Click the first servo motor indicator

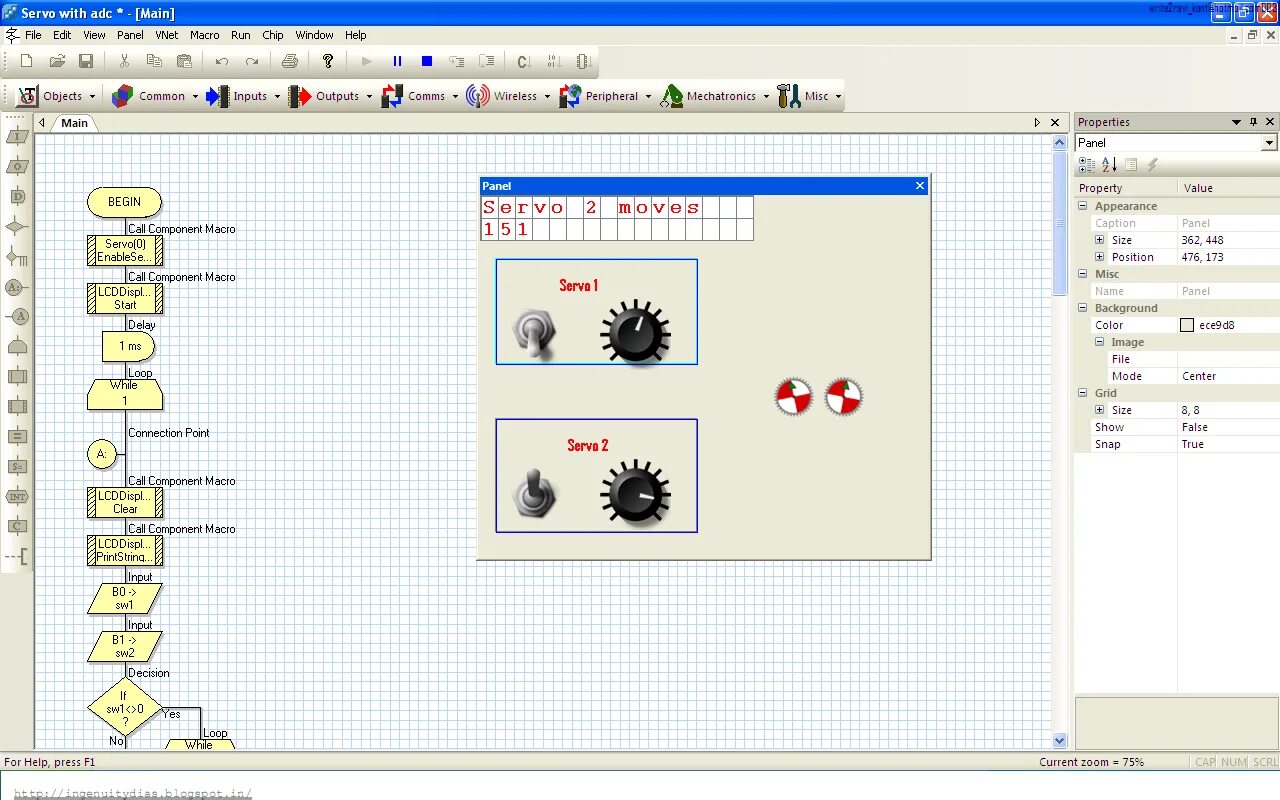[794, 397]
